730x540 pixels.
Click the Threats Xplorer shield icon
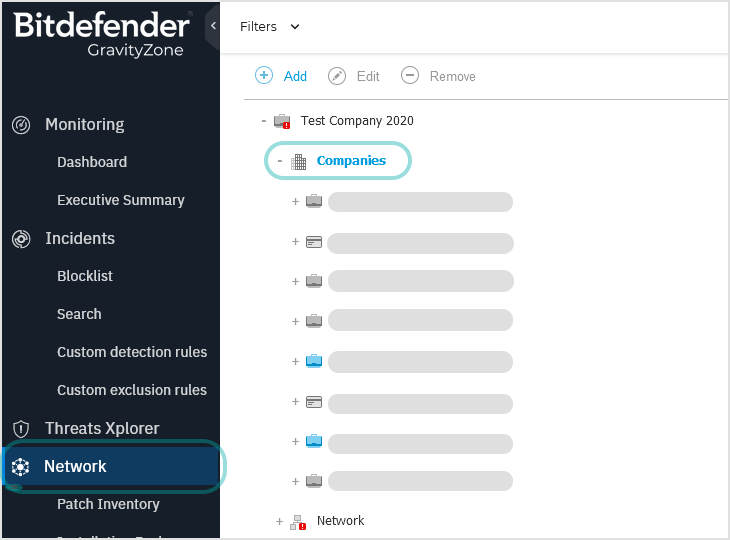click(21, 428)
